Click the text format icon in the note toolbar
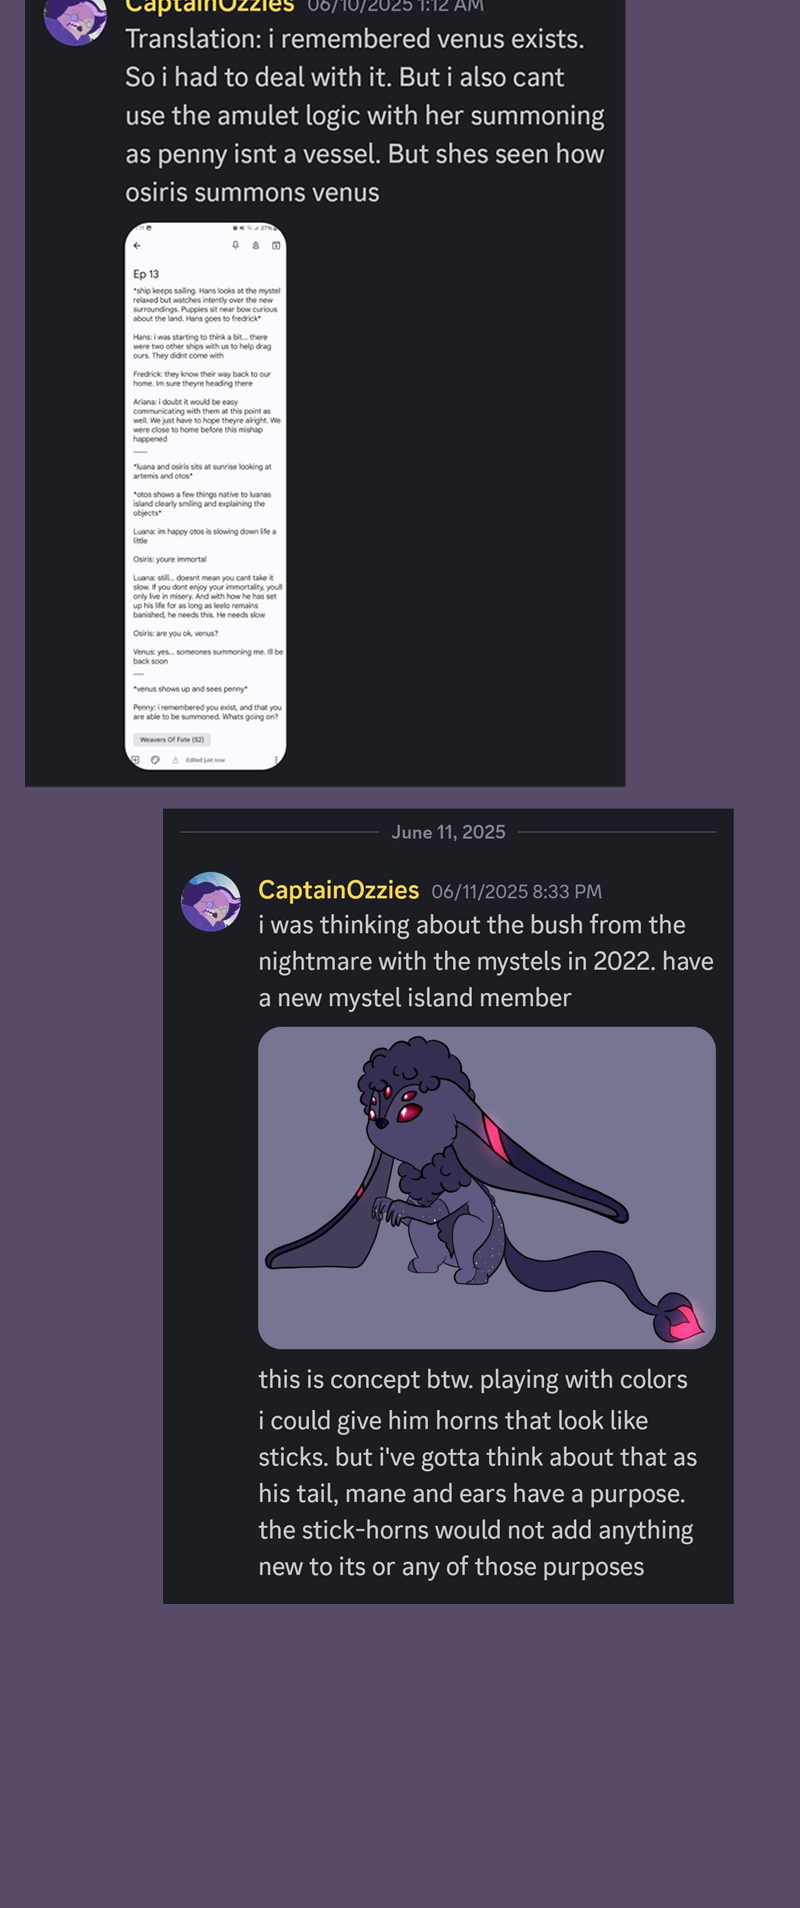This screenshot has width=800, height=1908. tap(175, 760)
